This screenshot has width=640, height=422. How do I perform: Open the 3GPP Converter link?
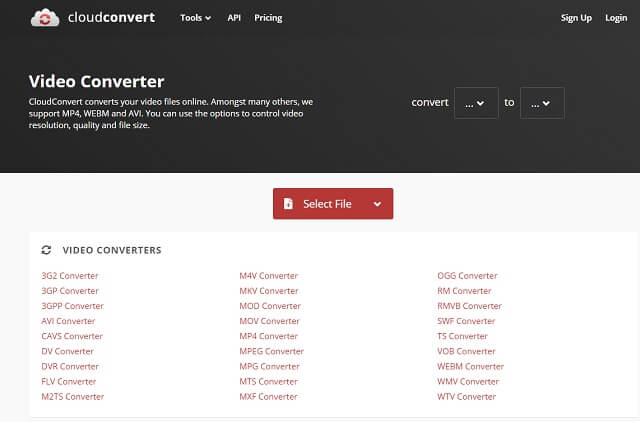pyautogui.click(x=73, y=306)
